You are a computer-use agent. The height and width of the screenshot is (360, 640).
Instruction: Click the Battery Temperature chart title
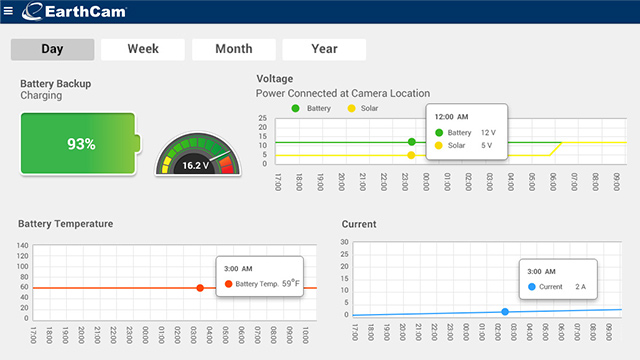pos(65,224)
